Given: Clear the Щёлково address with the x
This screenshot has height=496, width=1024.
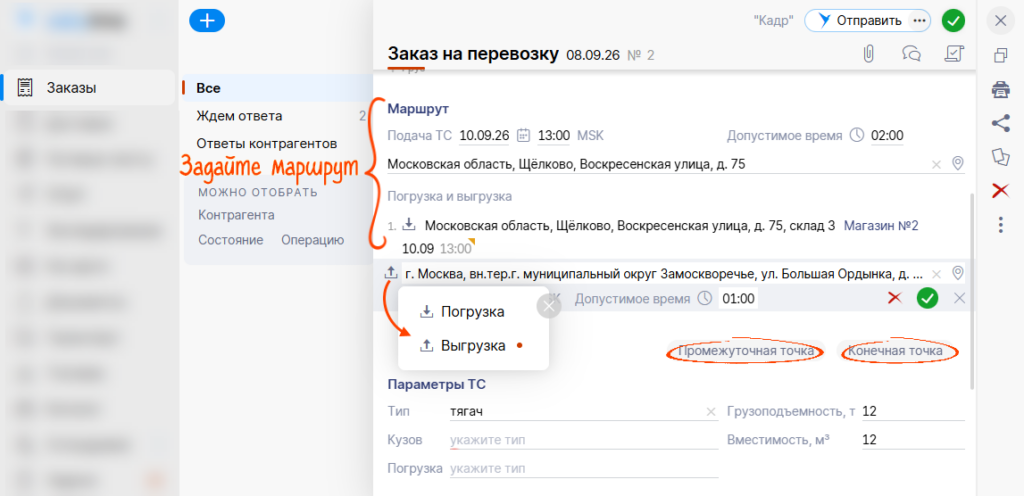Looking at the screenshot, I should point(936,164).
